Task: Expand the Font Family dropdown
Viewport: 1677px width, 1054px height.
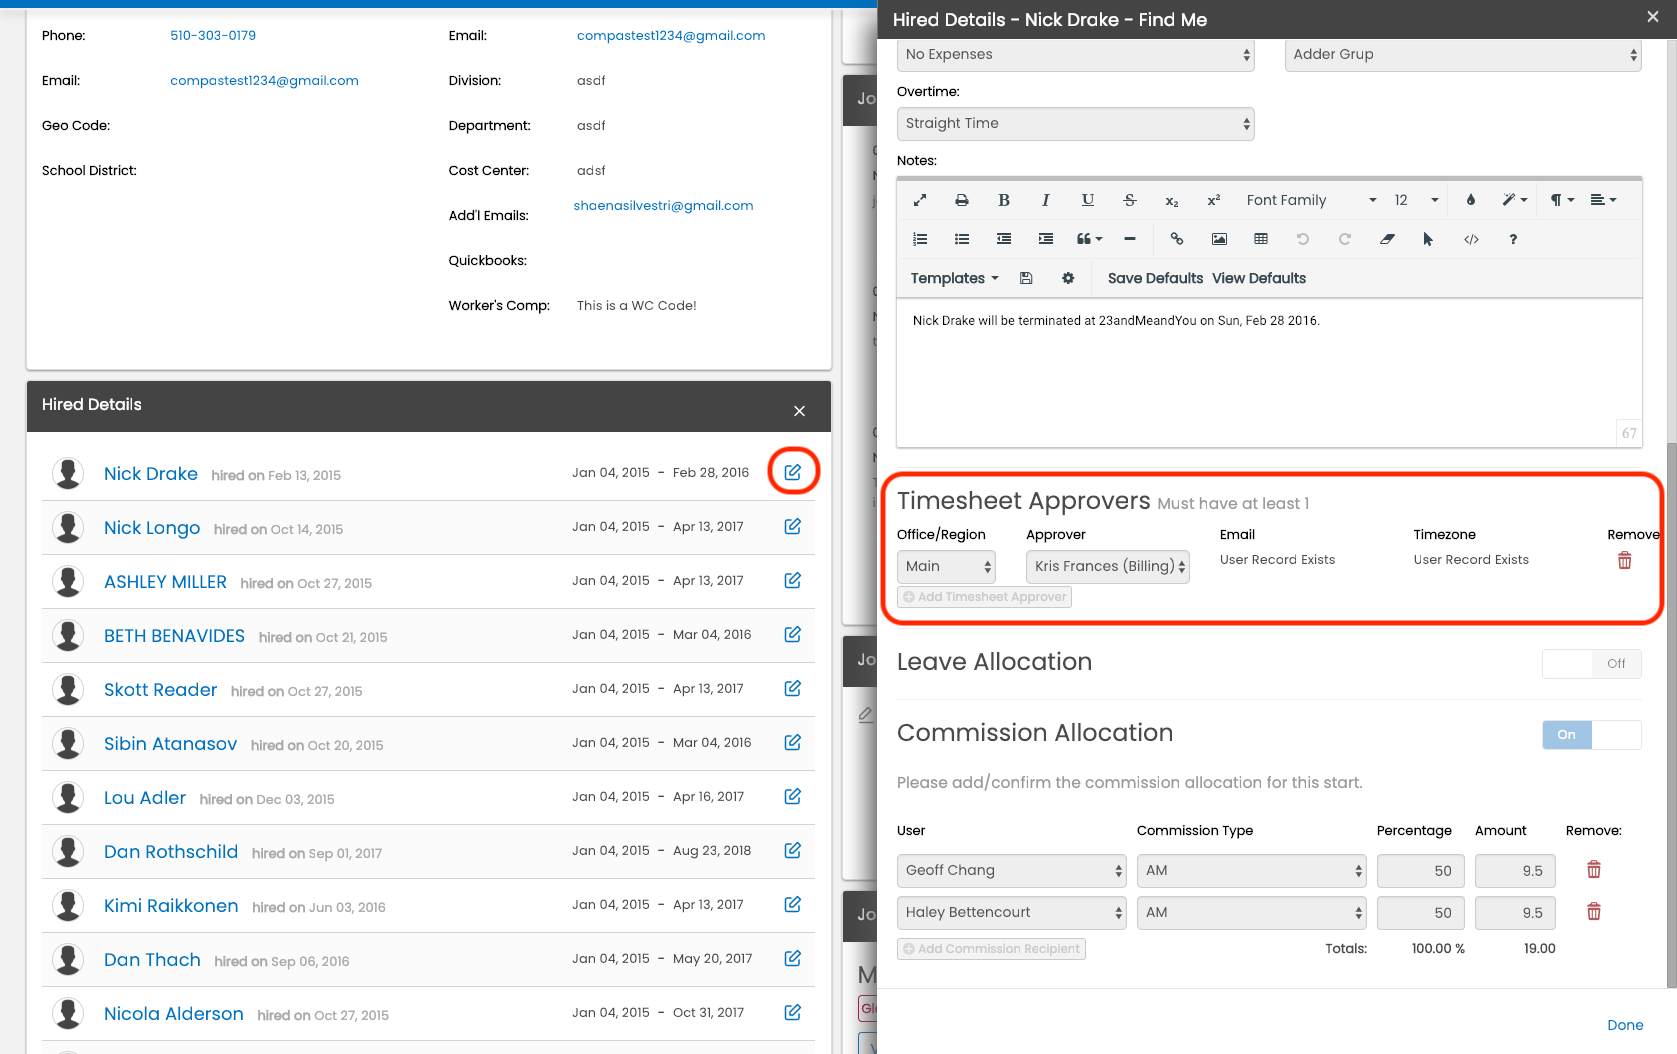Action: pos(1310,200)
